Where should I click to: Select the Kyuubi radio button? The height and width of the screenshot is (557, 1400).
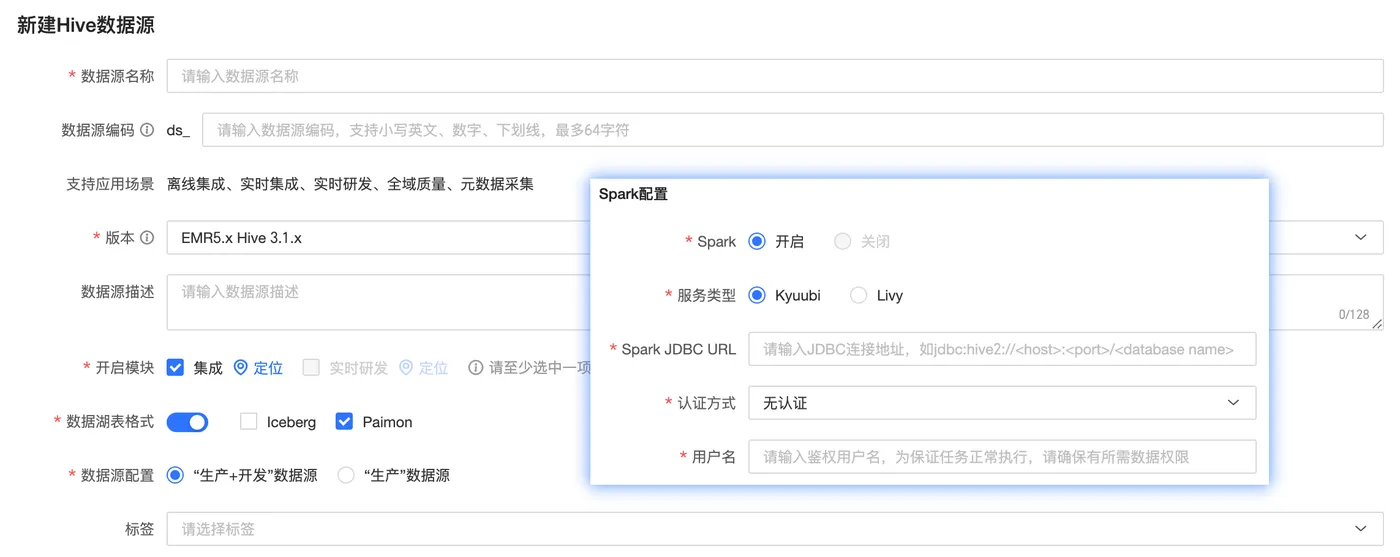[757, 295]
